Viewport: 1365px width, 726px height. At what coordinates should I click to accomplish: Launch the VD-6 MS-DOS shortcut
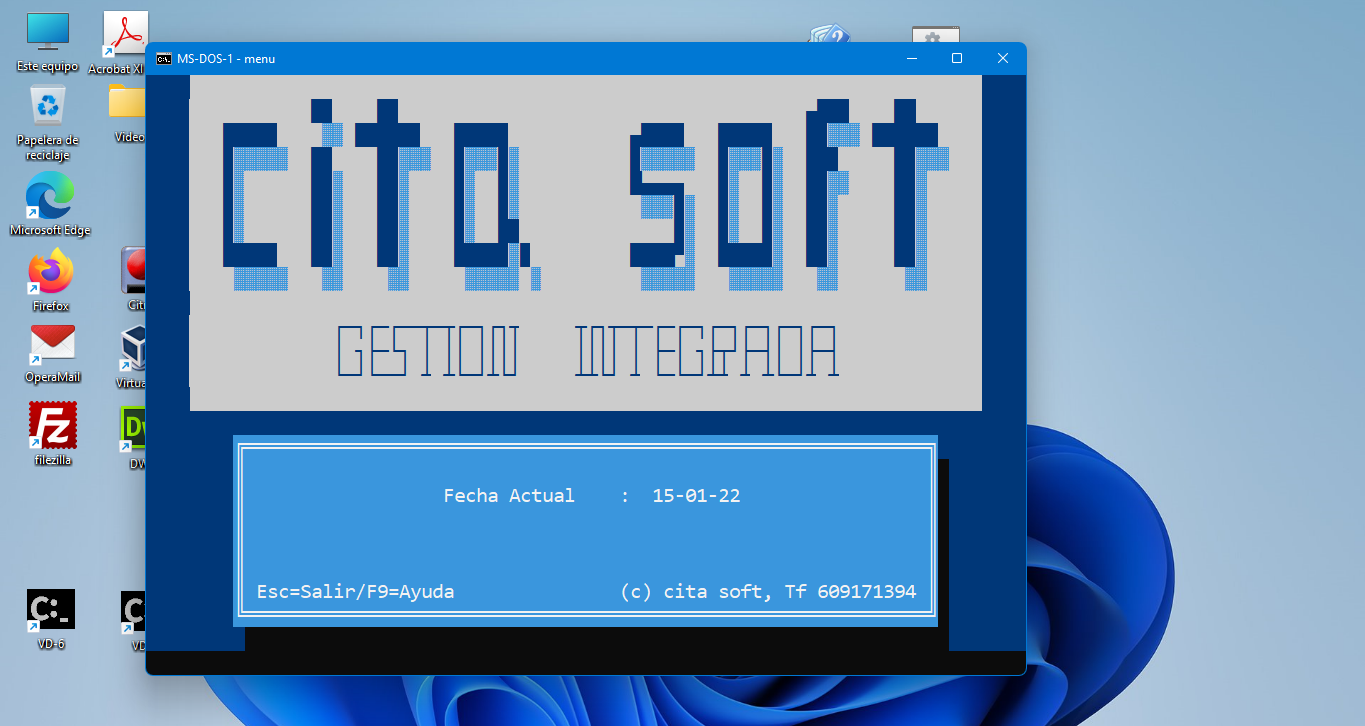click(x=50, y=610)
